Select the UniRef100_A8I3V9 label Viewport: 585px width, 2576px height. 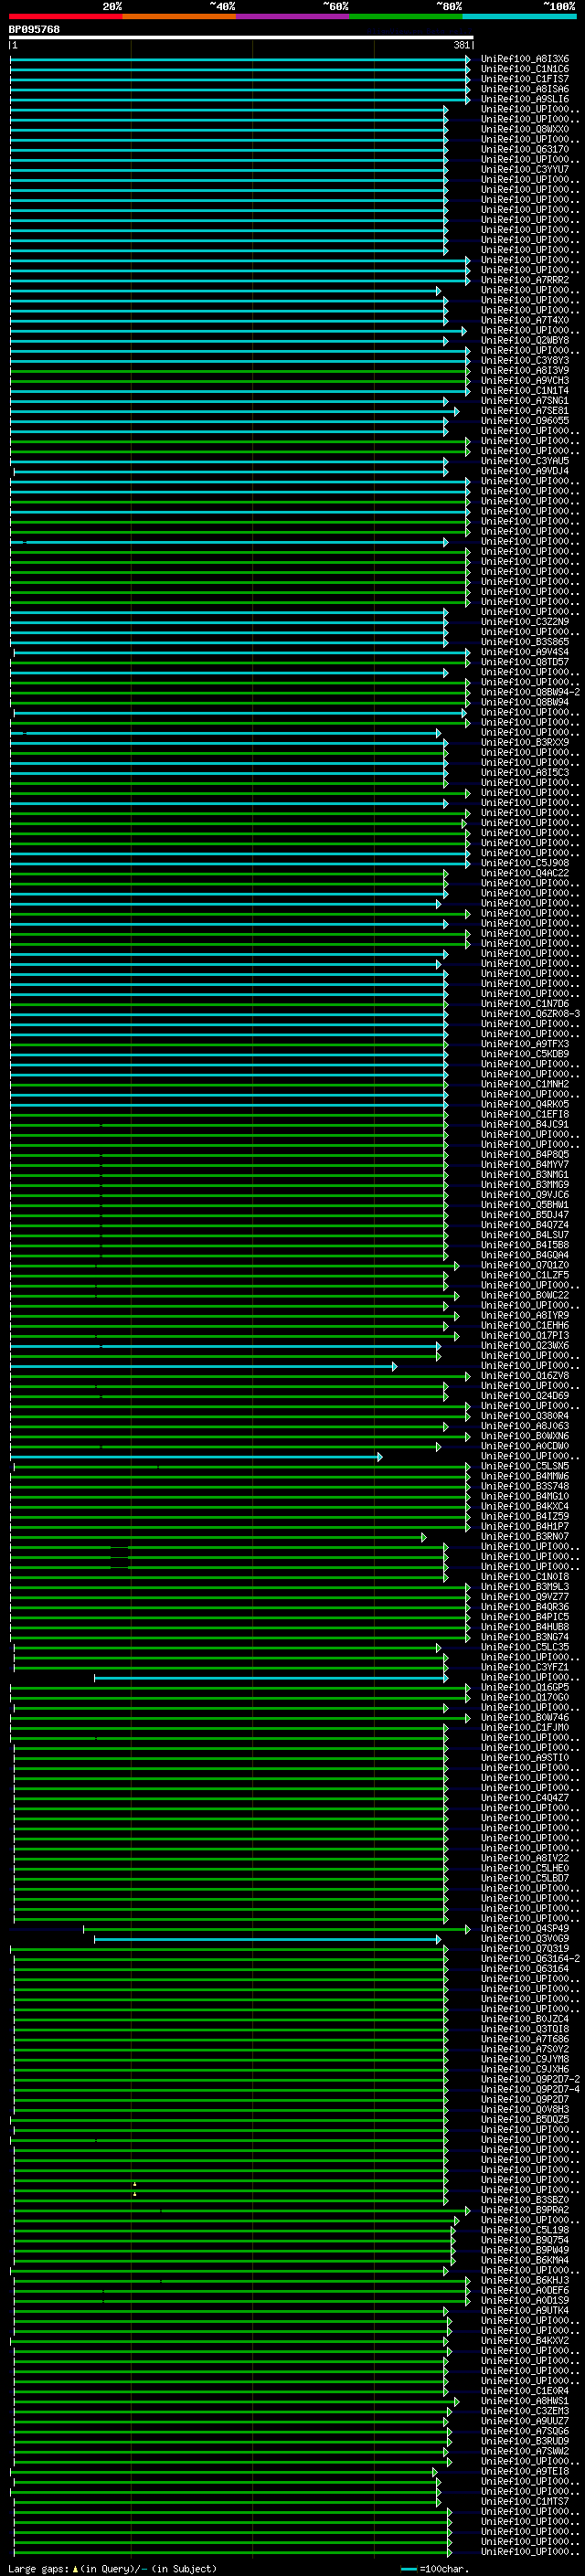pos(525,370)
